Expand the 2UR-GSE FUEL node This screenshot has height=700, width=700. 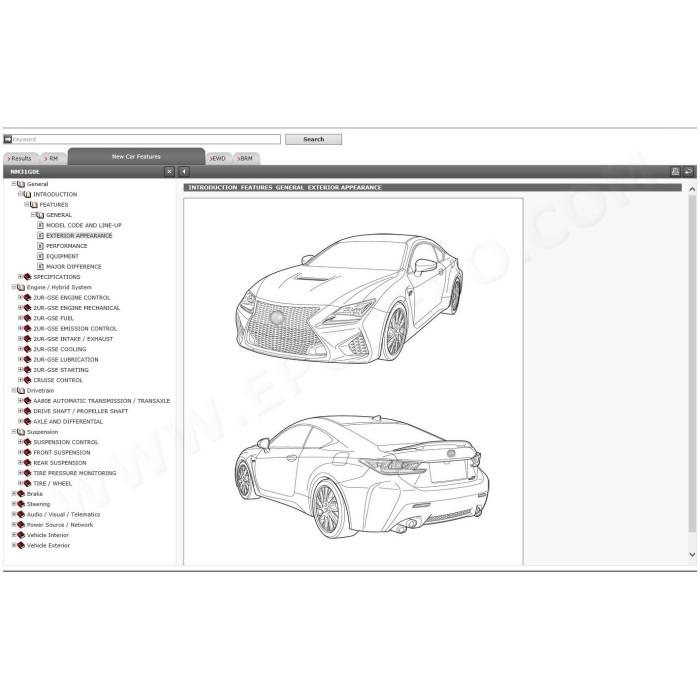[20, 318]
